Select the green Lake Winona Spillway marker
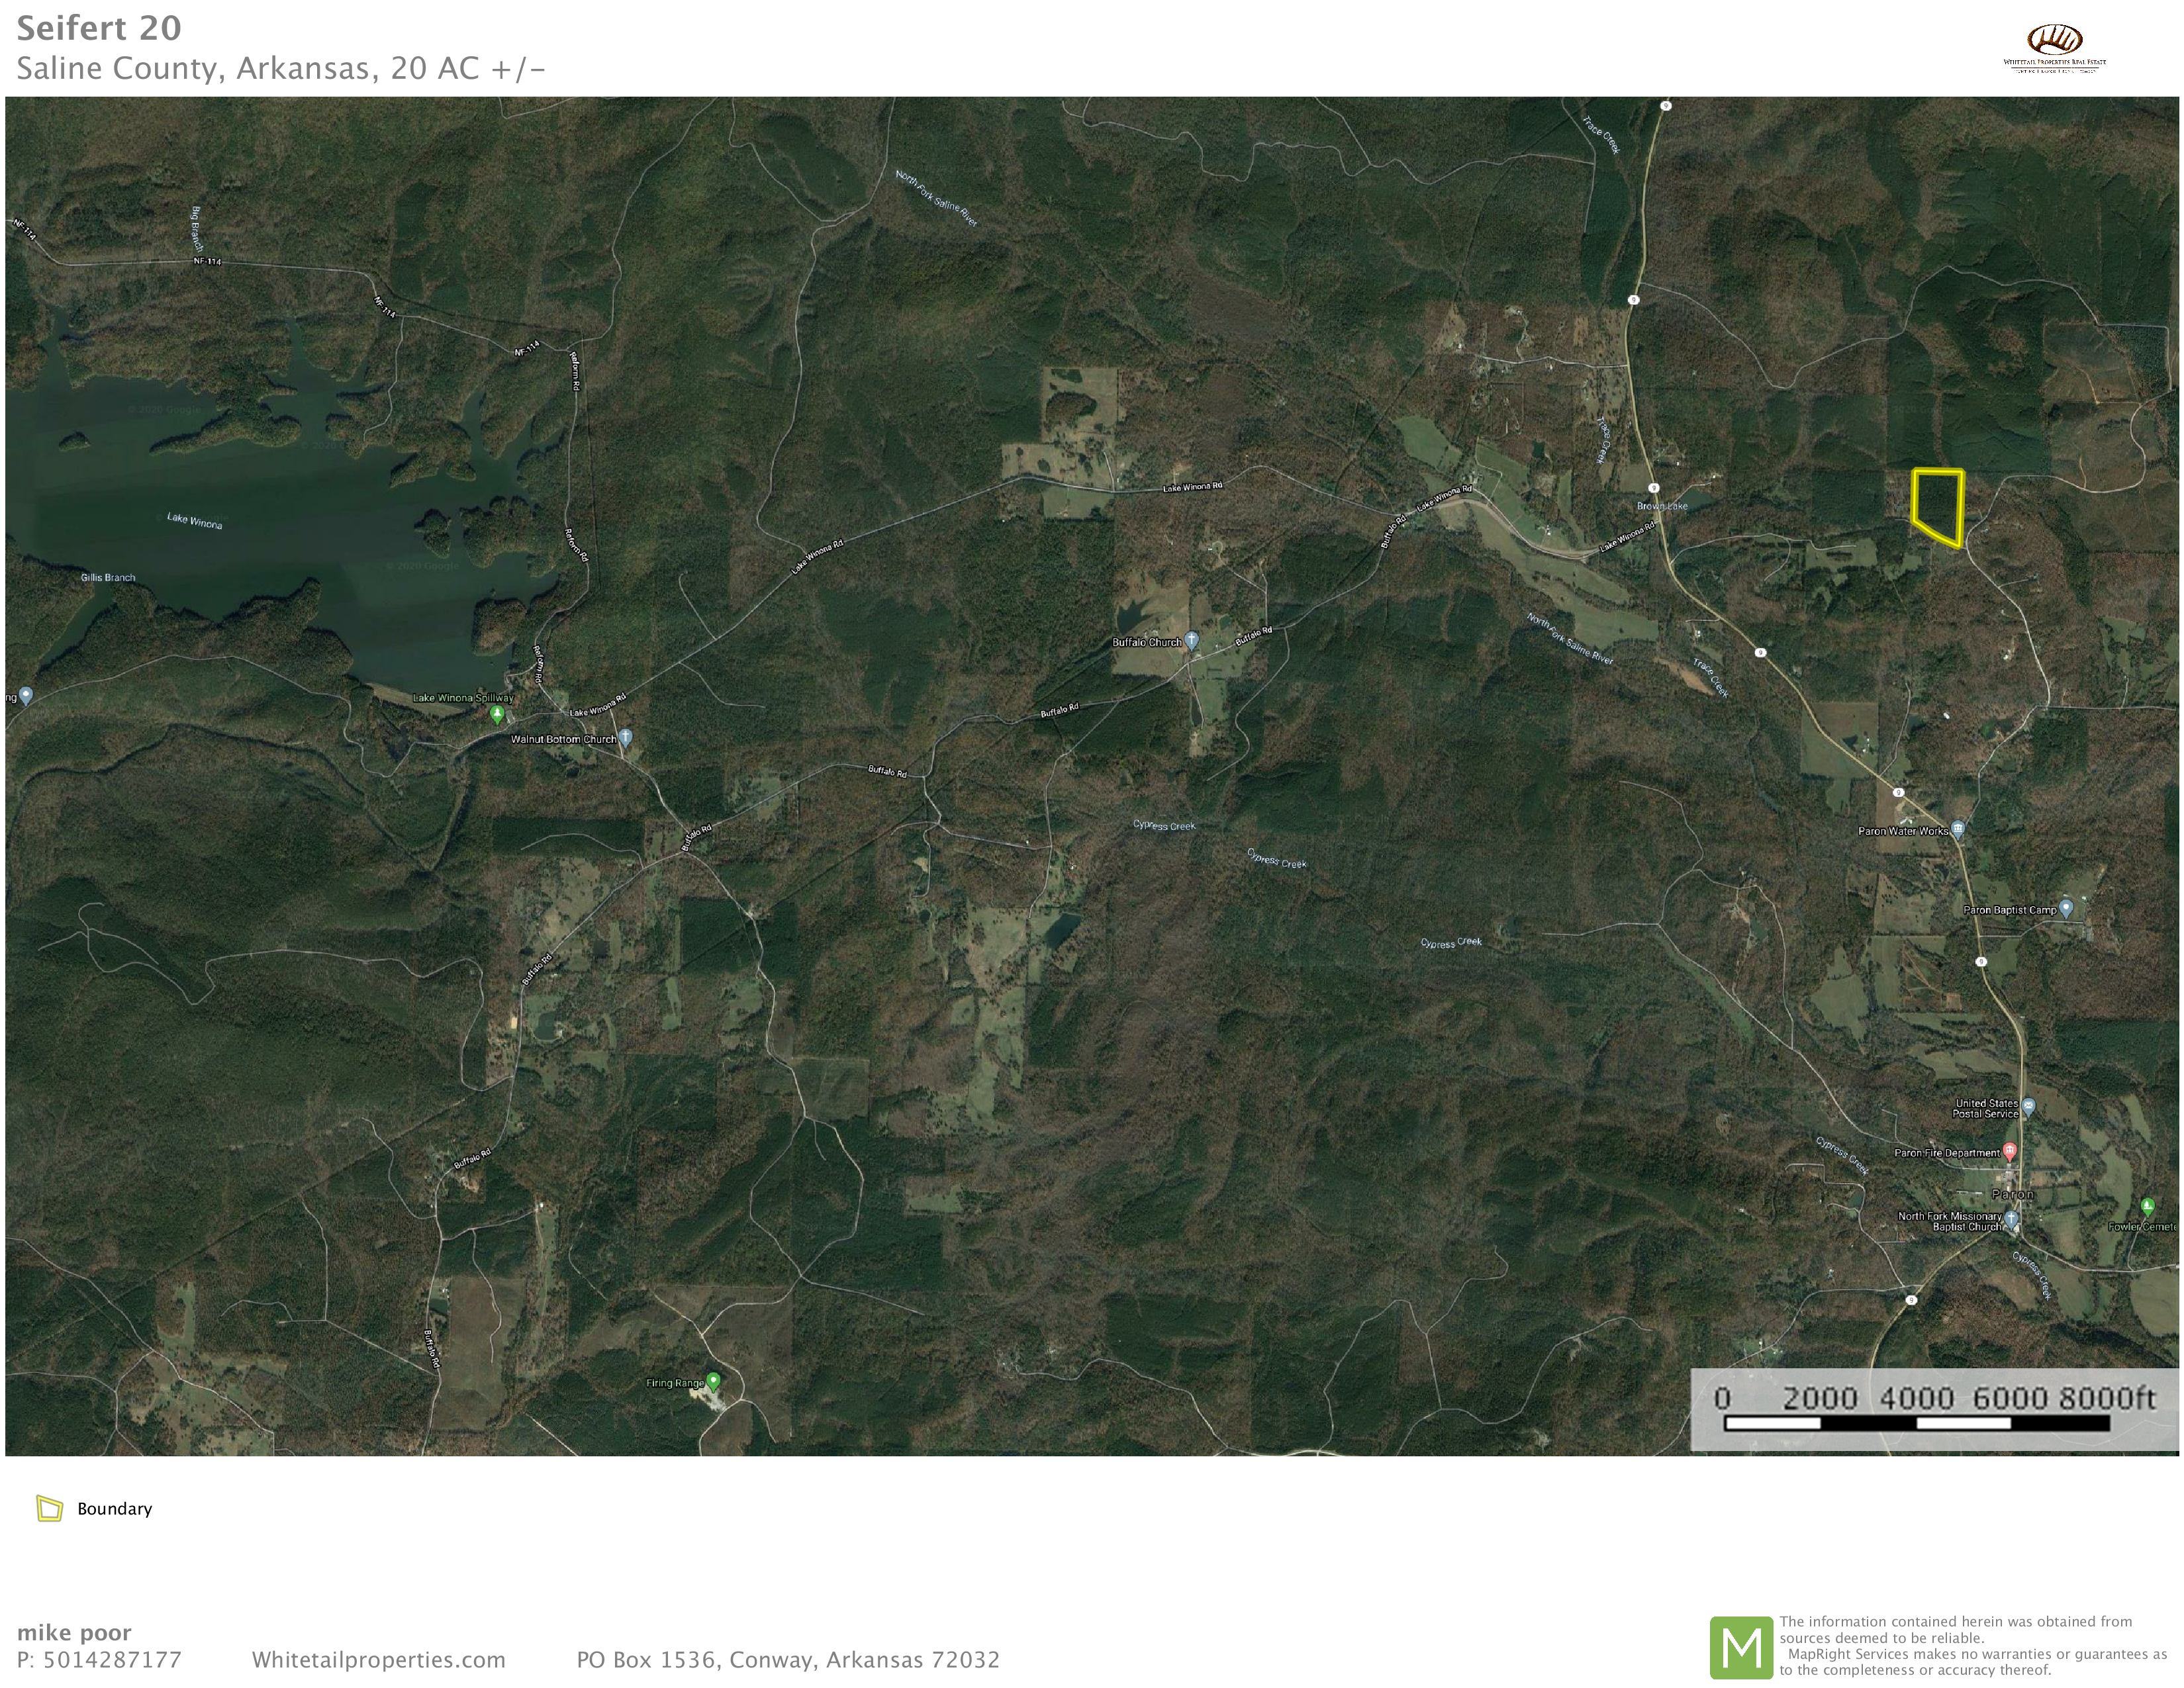Image resolution: width=2184 pixels, height=1688 pixels. click(497, 714)
